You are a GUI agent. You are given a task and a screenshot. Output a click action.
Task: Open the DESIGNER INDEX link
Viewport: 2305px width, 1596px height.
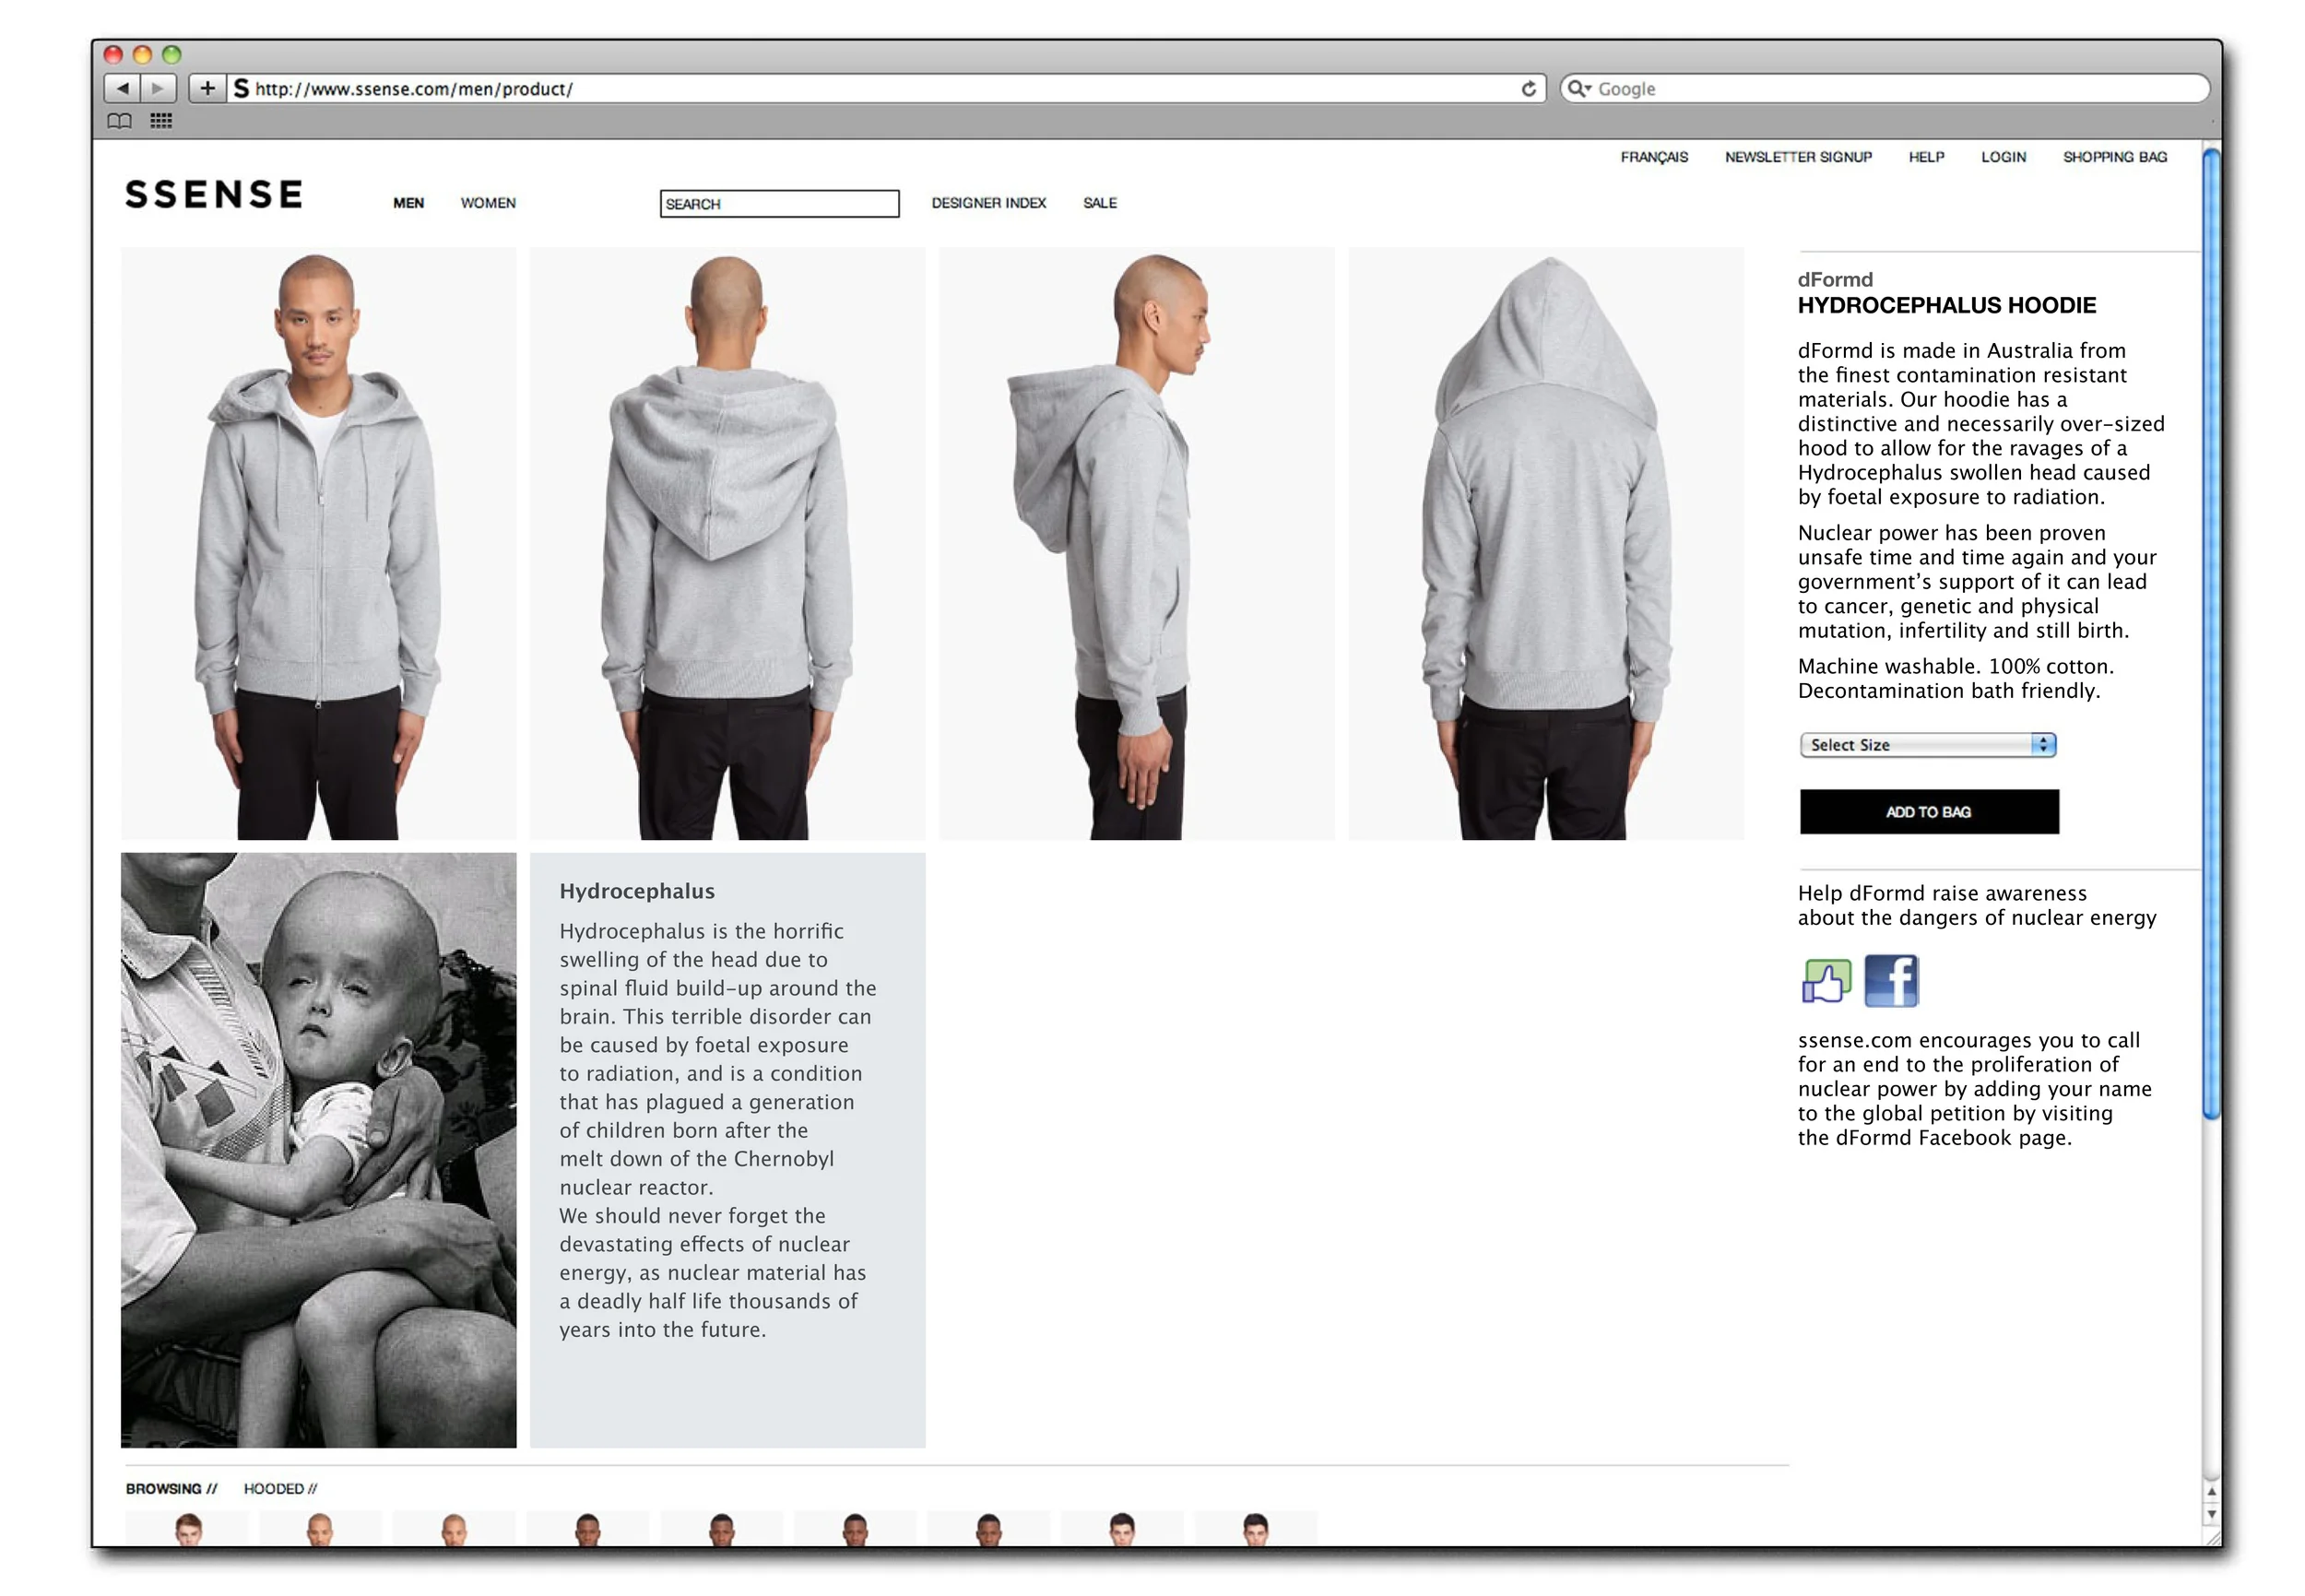[x=988, y=203]
